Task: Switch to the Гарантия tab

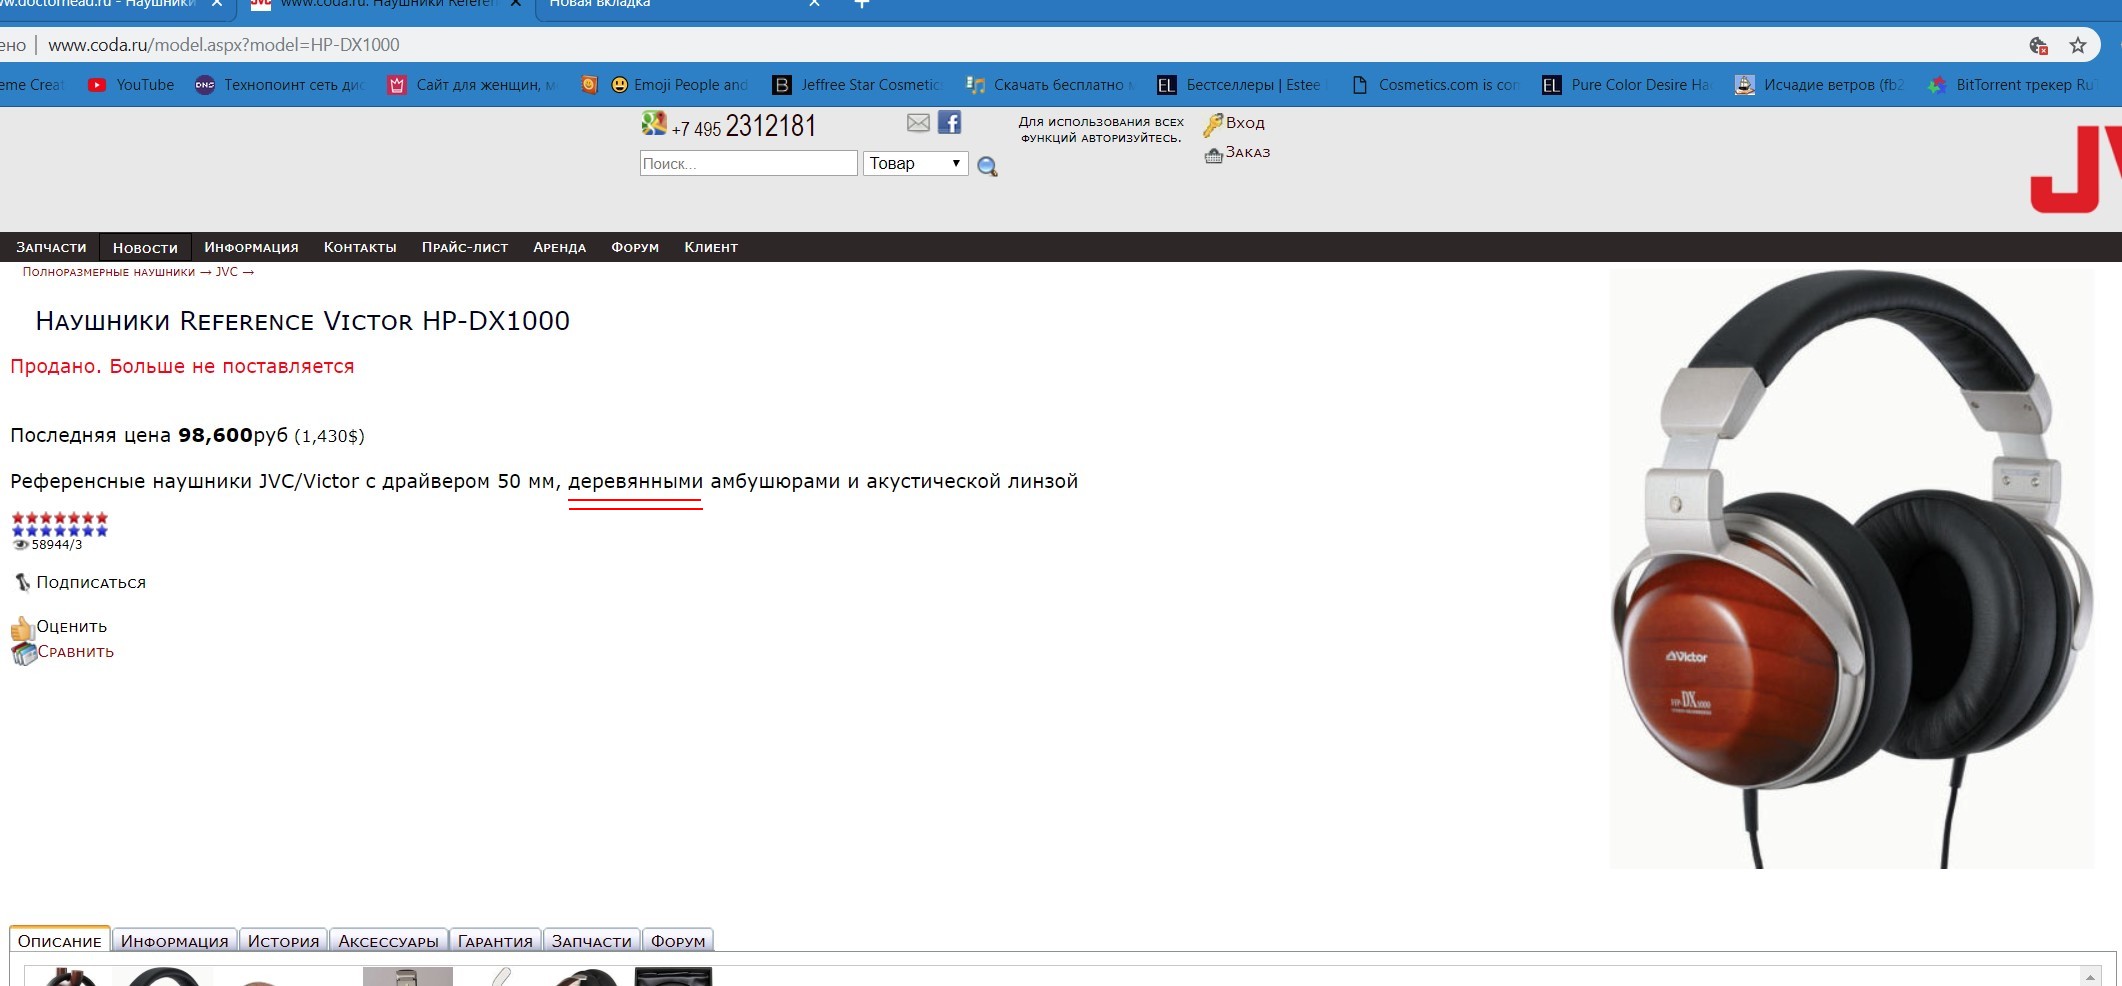Action: tap(495, 941)
